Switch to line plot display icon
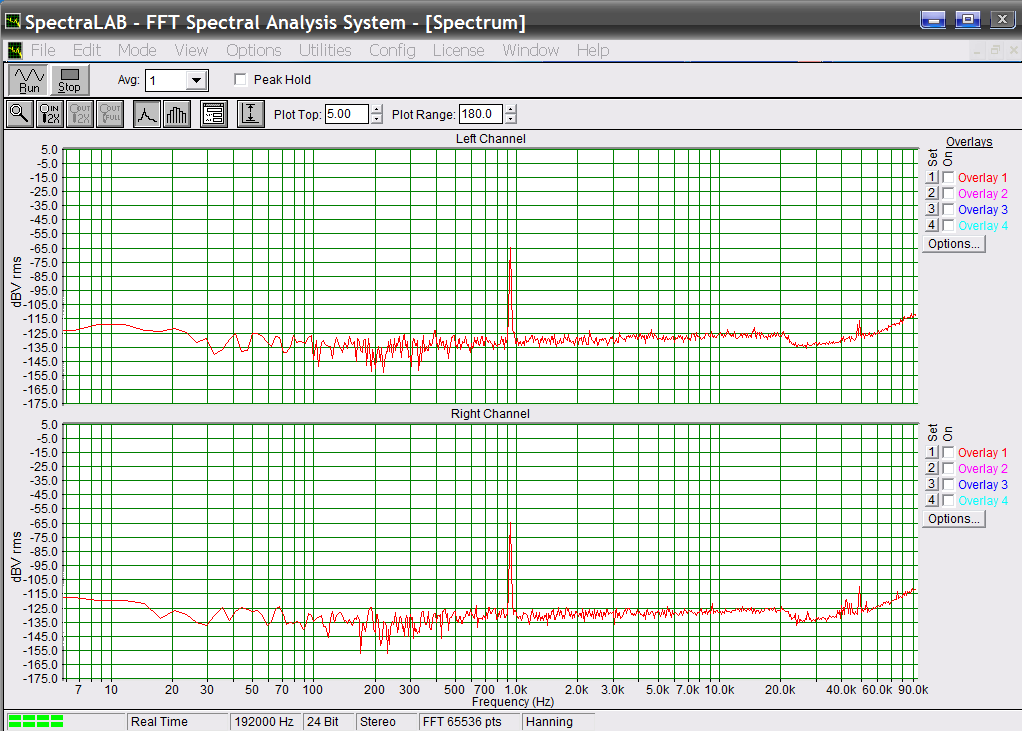The image size is (1022, 731). pyautogui.click(x=147, y=114)
